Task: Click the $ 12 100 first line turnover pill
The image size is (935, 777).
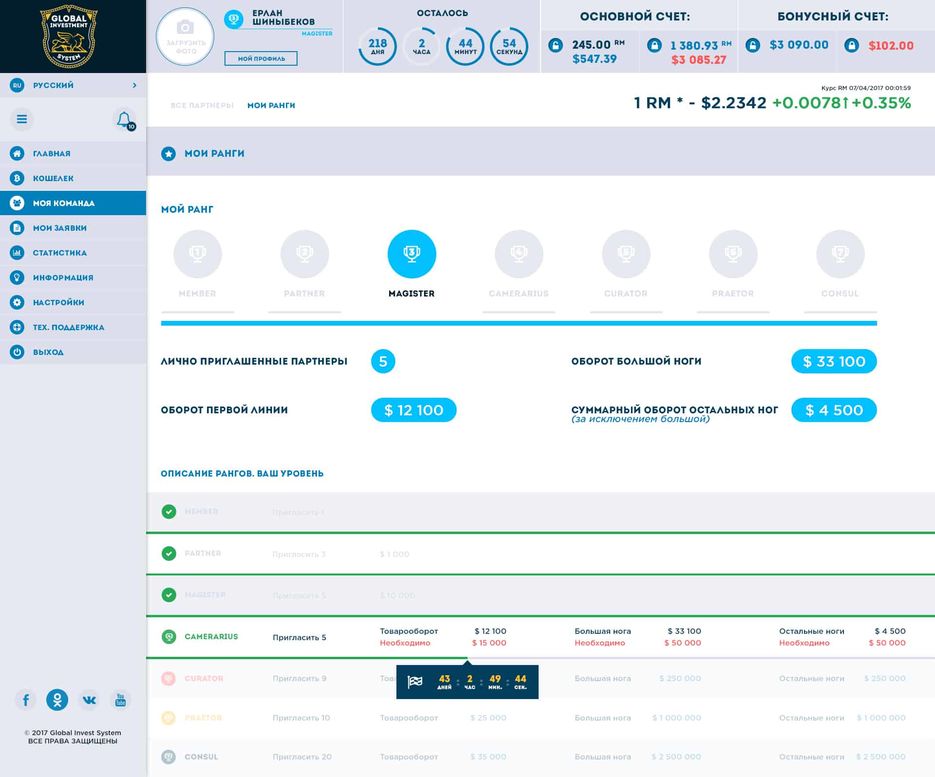Action: click(x=414, y=410)
